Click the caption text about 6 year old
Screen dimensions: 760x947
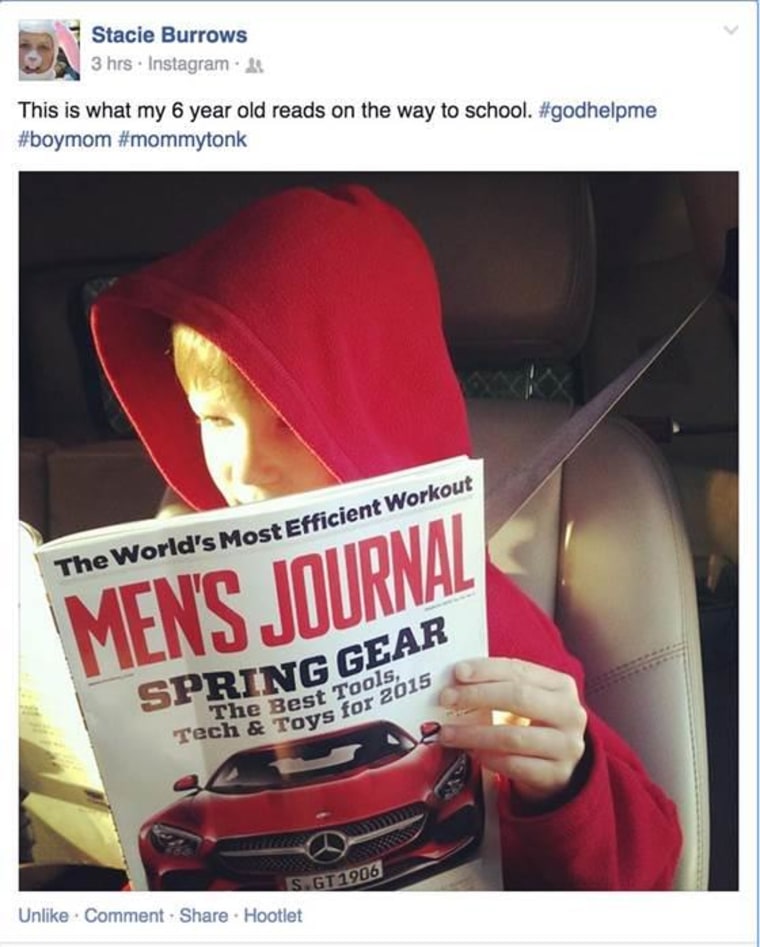(x=275, y=111)
